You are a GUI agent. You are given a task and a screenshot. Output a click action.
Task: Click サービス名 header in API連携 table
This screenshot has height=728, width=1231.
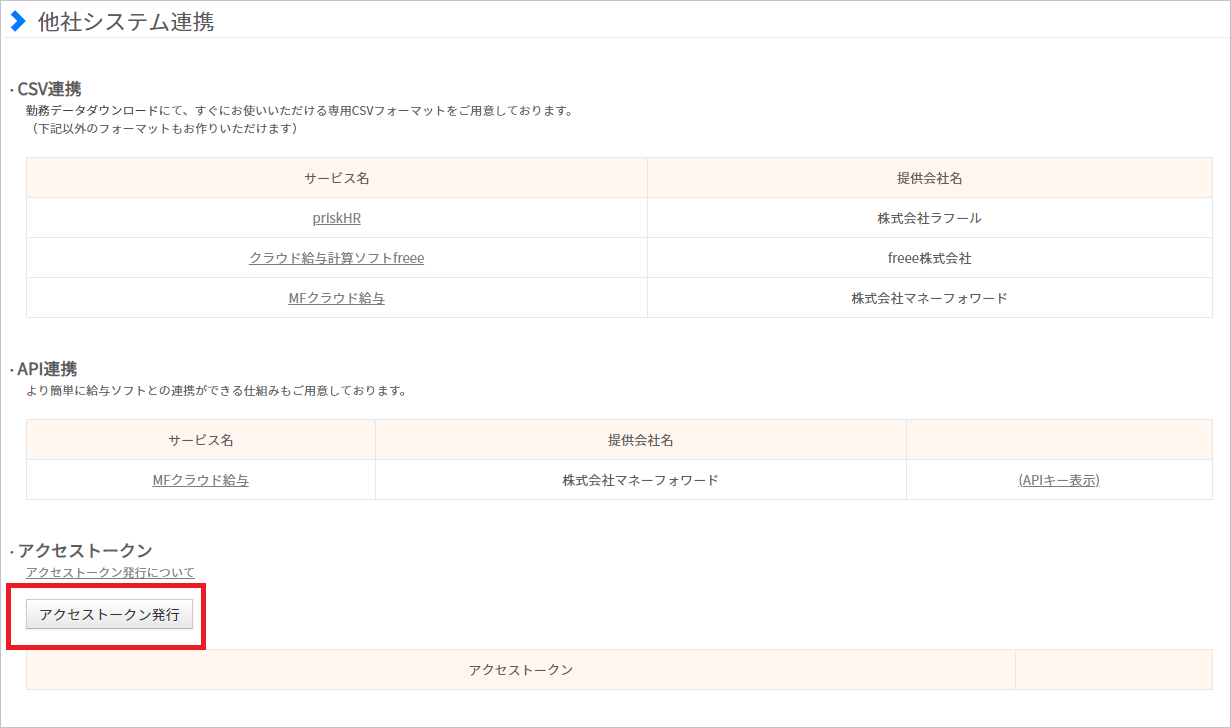(x=200, y=440)
